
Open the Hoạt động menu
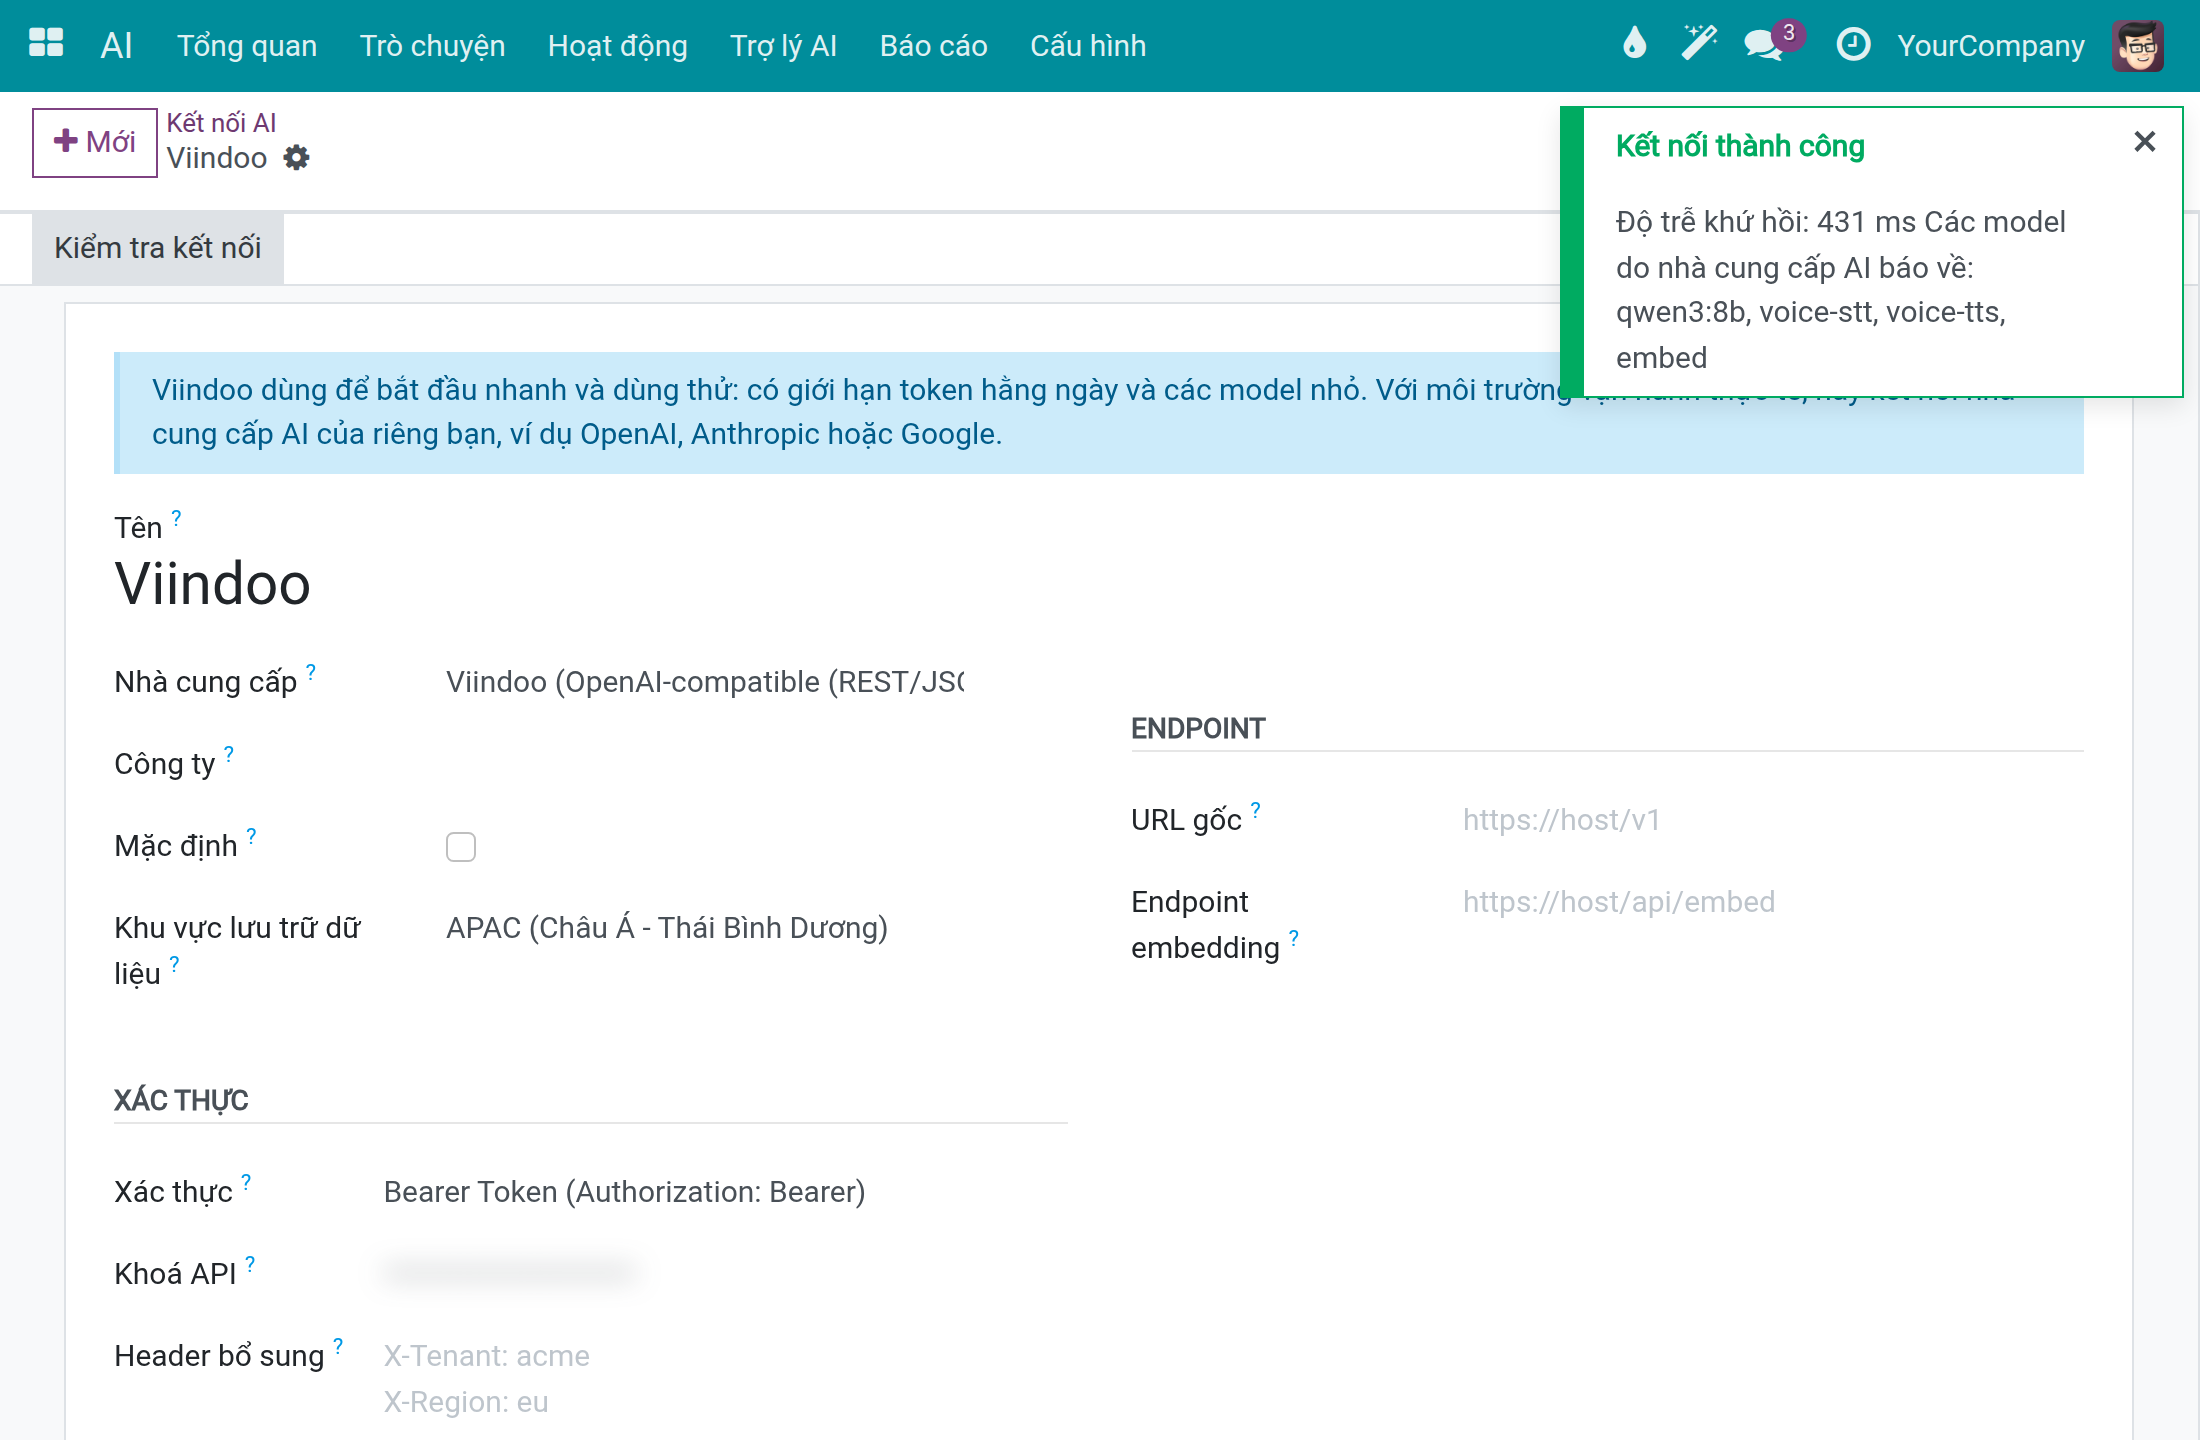click(x=617, y=45)
